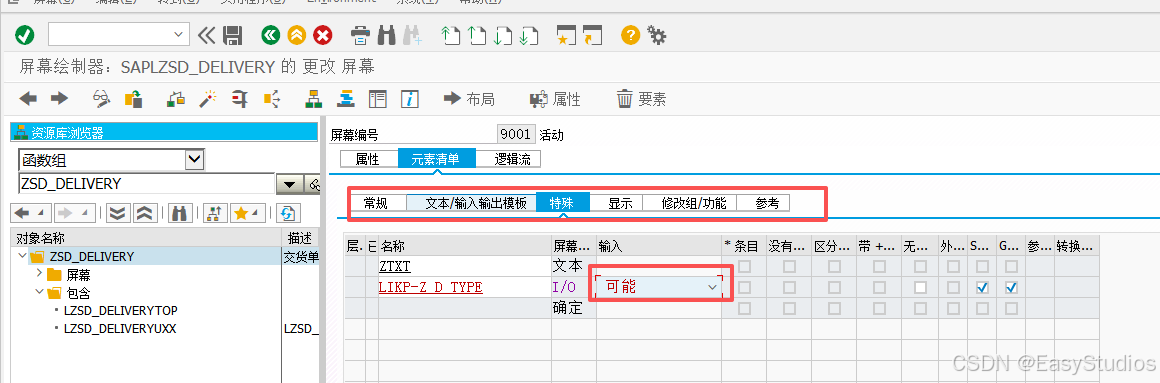Click the Activate magic wand icon
The image size is (1160, 383).
click(209, 98)
